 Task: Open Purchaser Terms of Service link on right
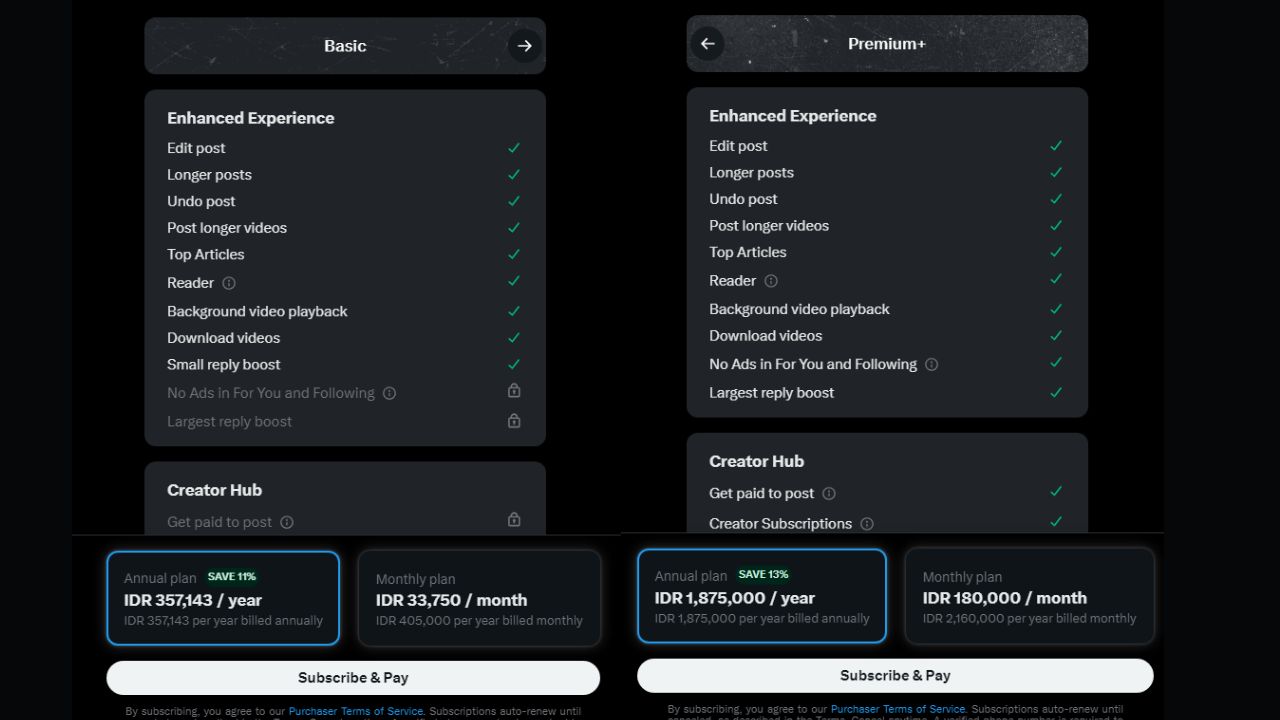898,709
